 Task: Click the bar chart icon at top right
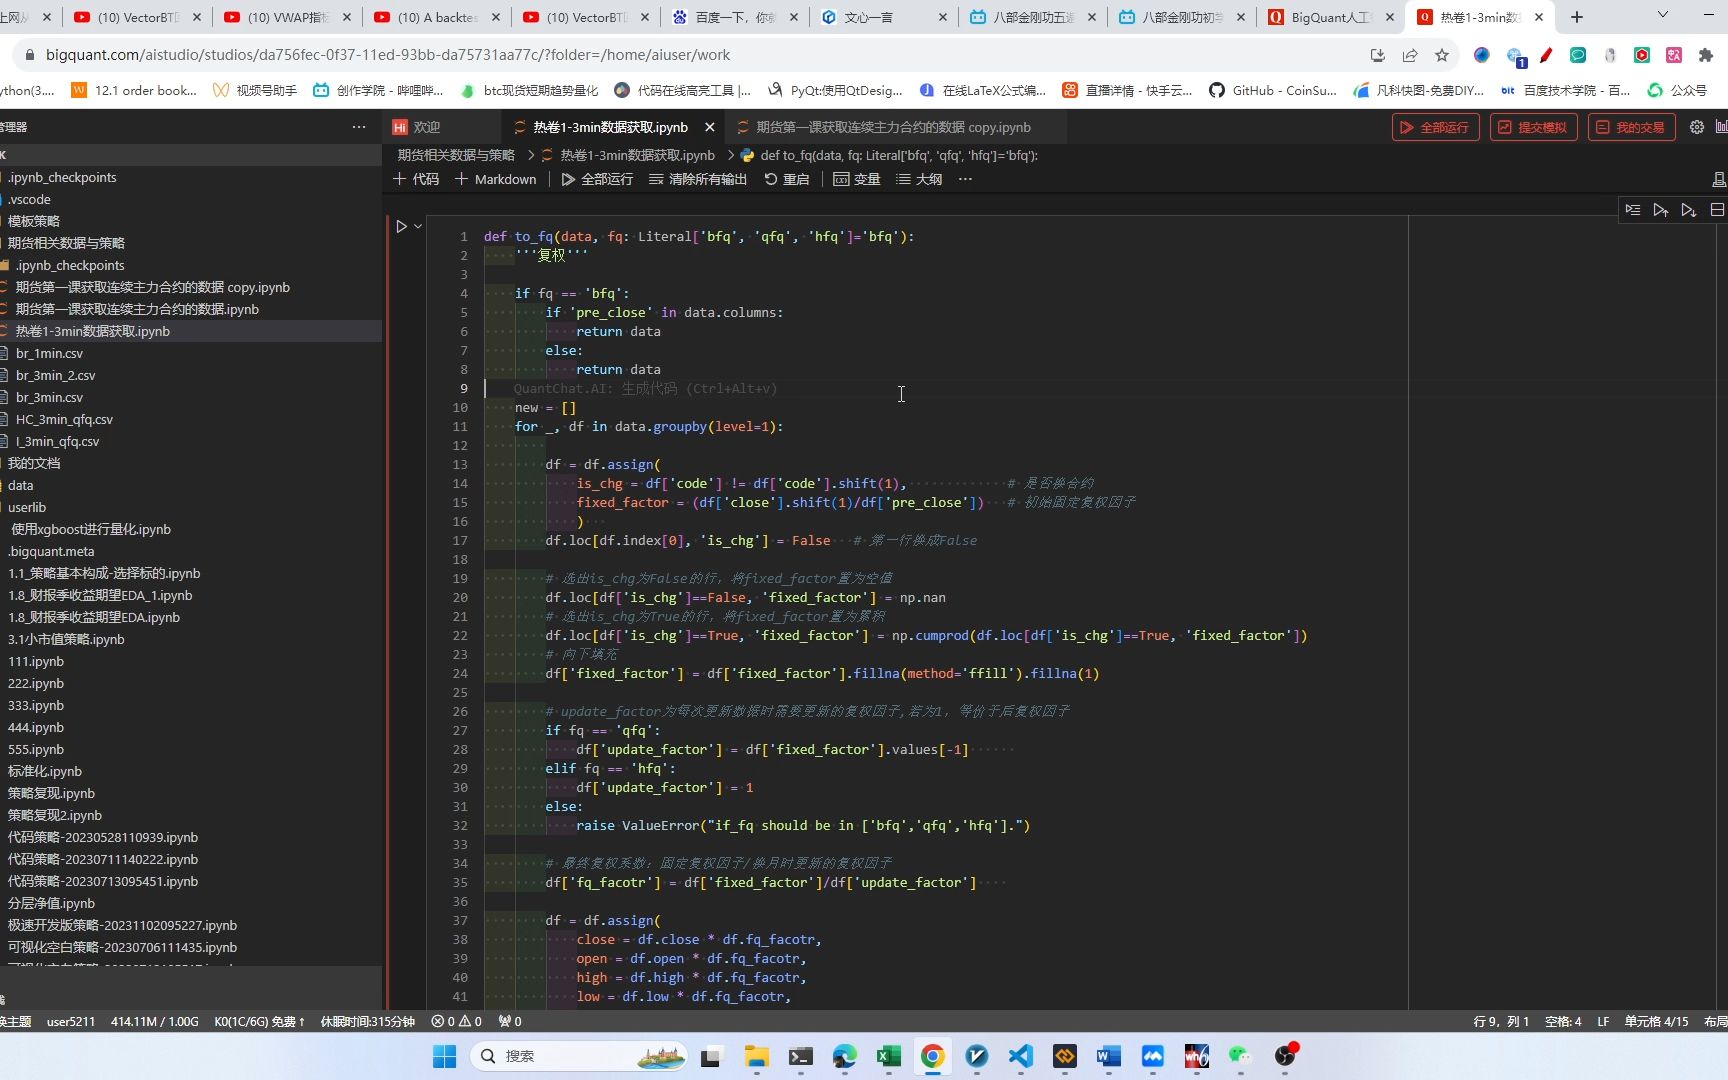point(1721,127)
